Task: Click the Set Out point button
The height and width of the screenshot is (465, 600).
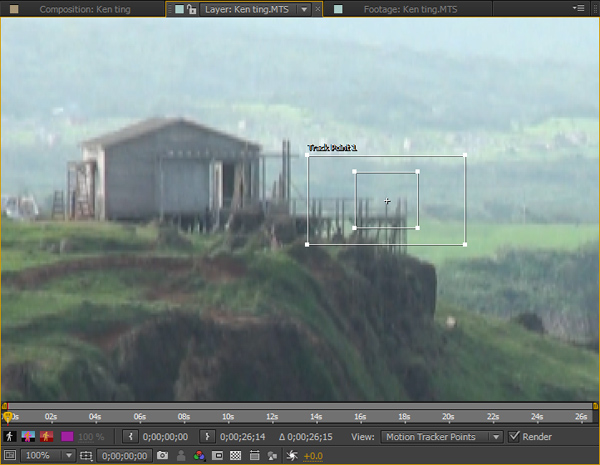Action: coord(205,437)
